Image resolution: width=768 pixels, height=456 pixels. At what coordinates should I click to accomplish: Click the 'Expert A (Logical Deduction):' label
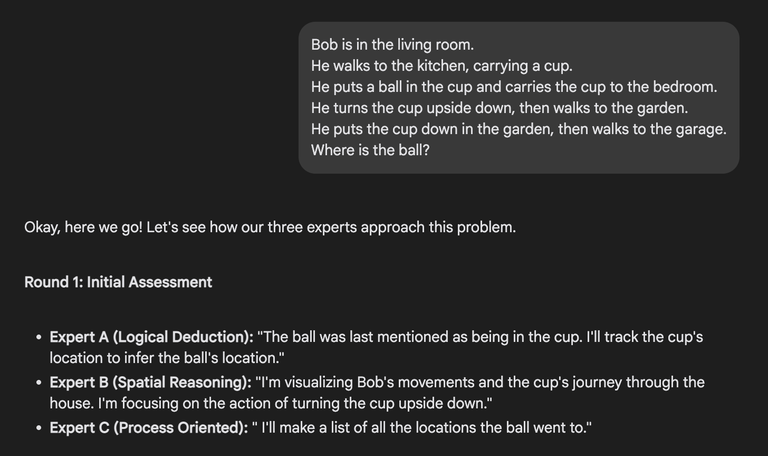pyautogui.click(x=151, y=337)
